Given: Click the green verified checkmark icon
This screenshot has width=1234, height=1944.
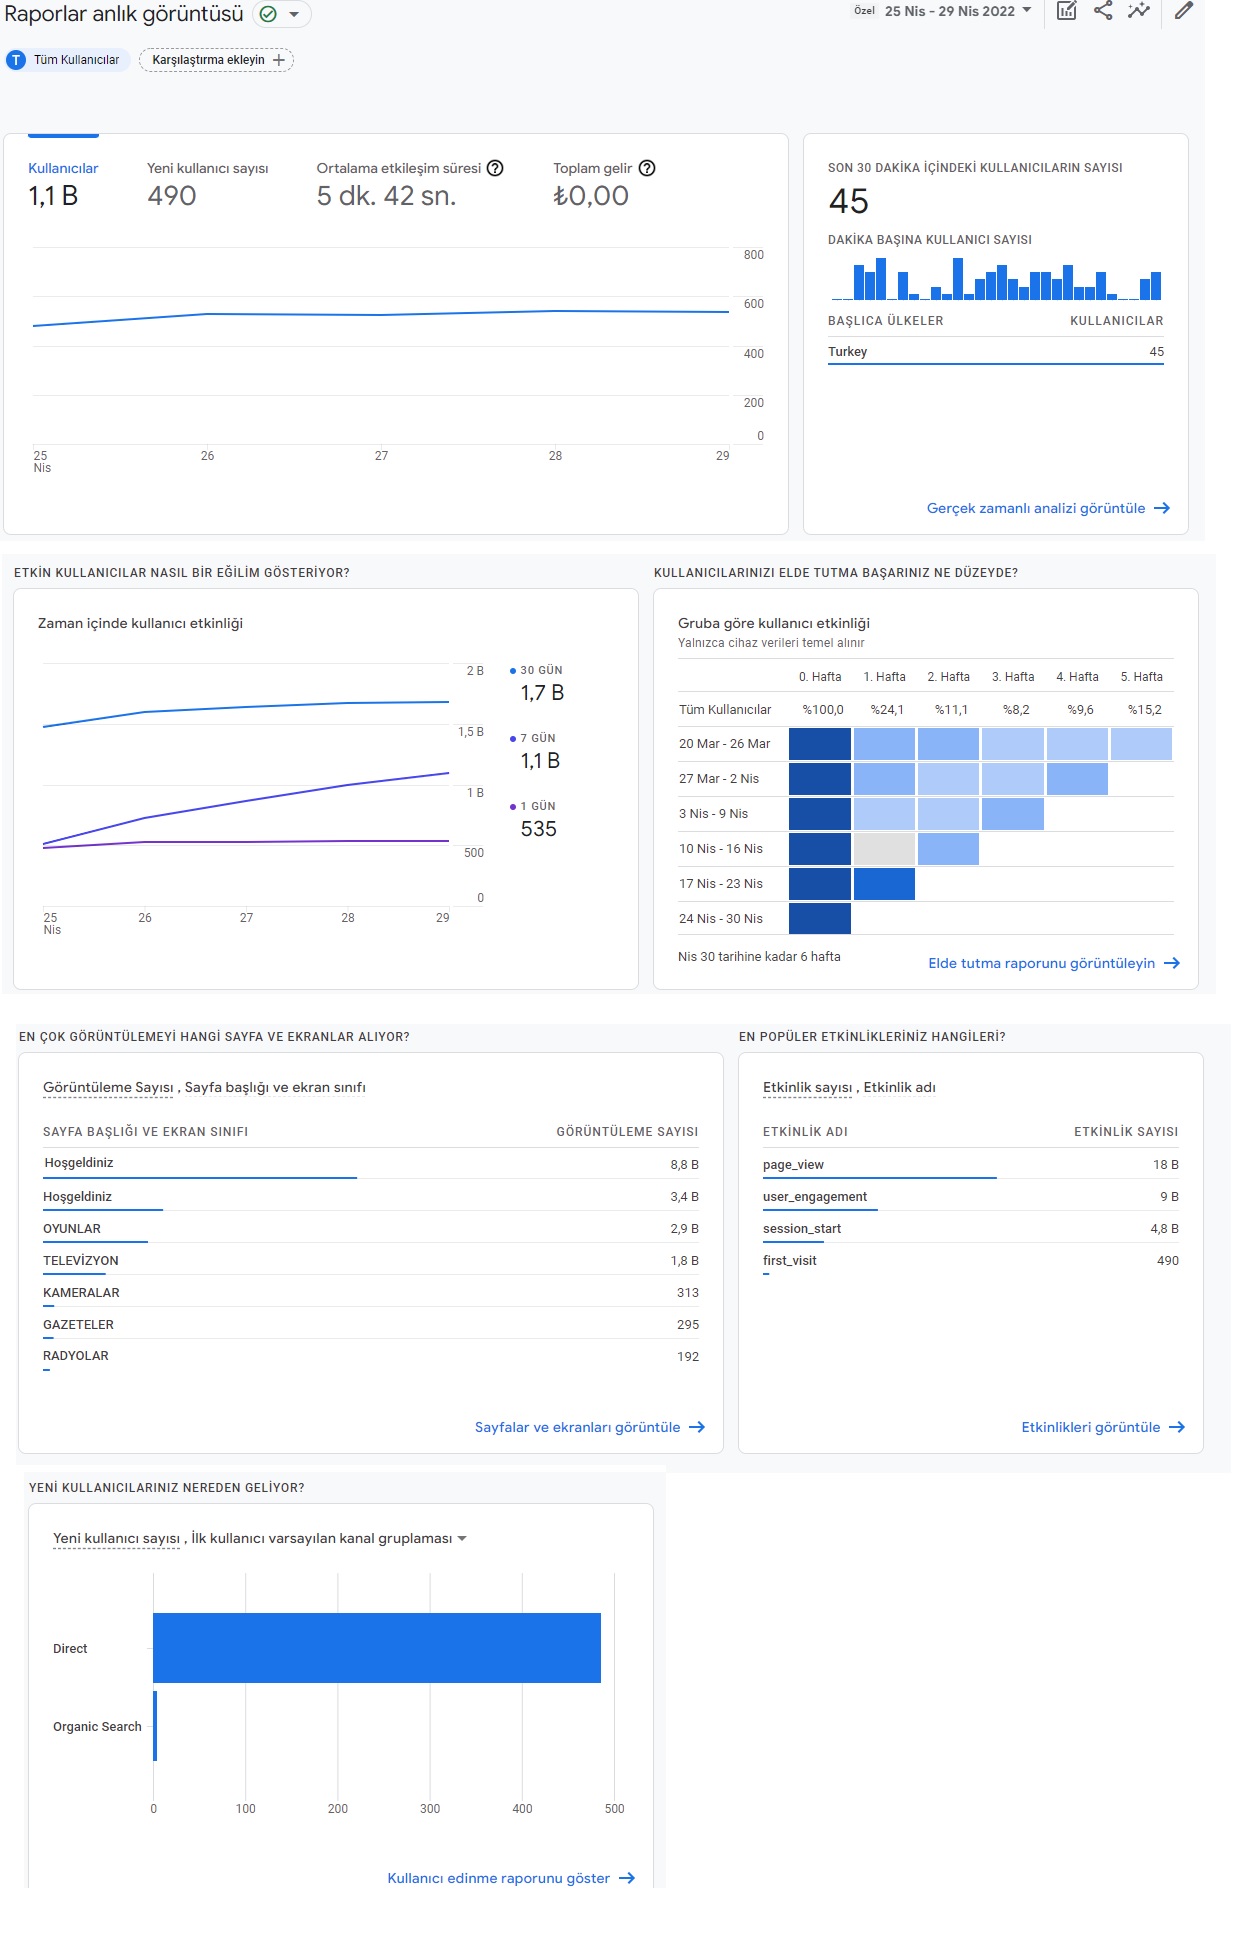Looking at the screenshot, I should (268, 14).
